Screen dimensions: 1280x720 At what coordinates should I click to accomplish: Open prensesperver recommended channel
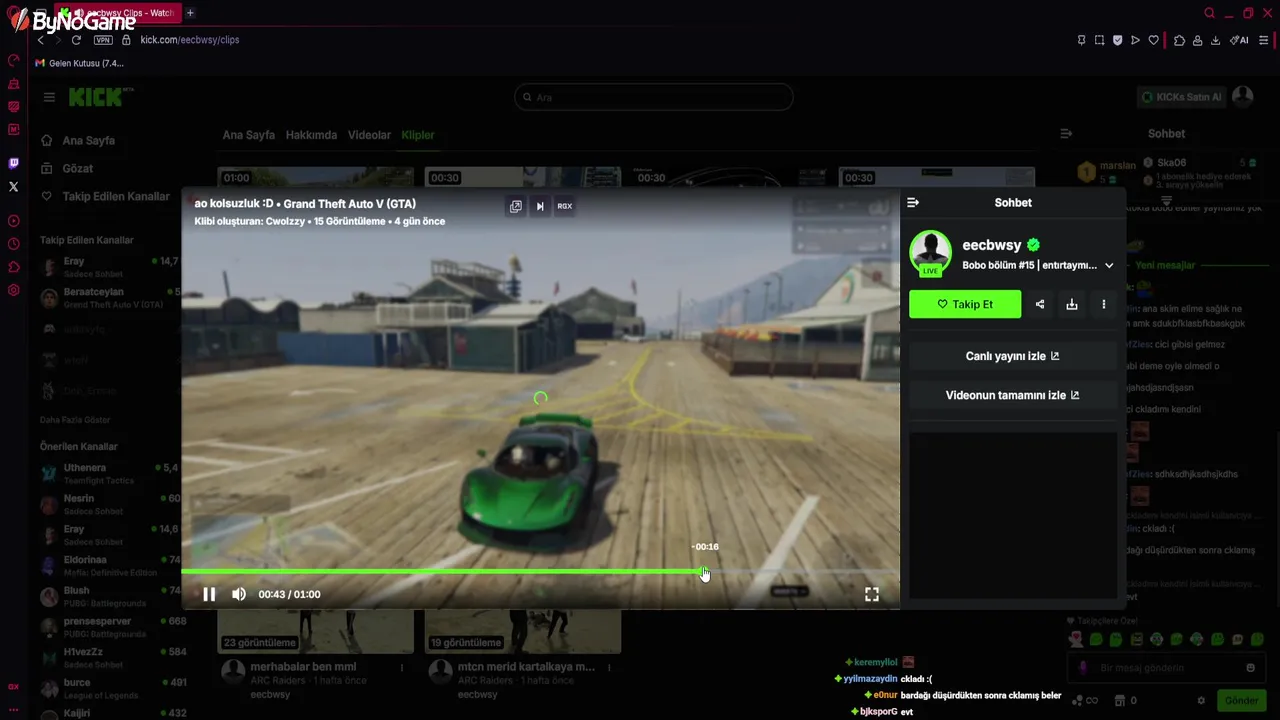coord(109,627)
